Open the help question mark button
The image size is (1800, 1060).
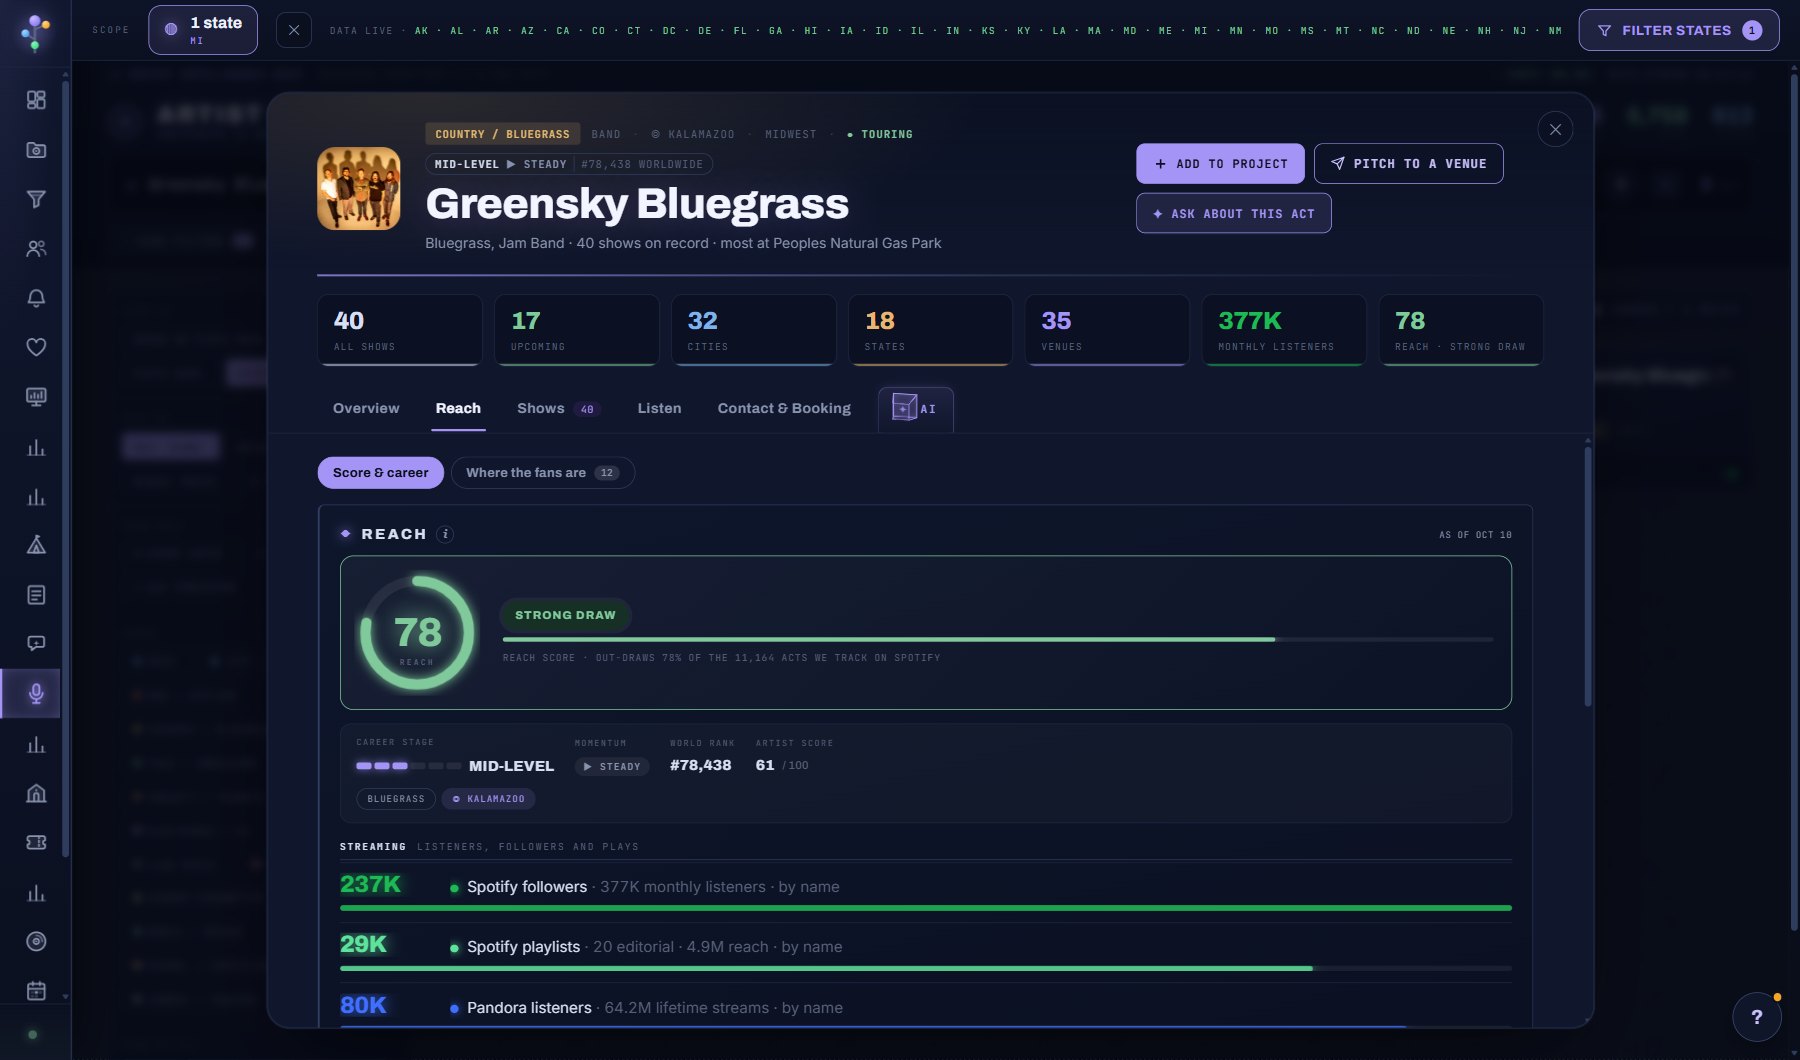[x=1756, y=1017]
